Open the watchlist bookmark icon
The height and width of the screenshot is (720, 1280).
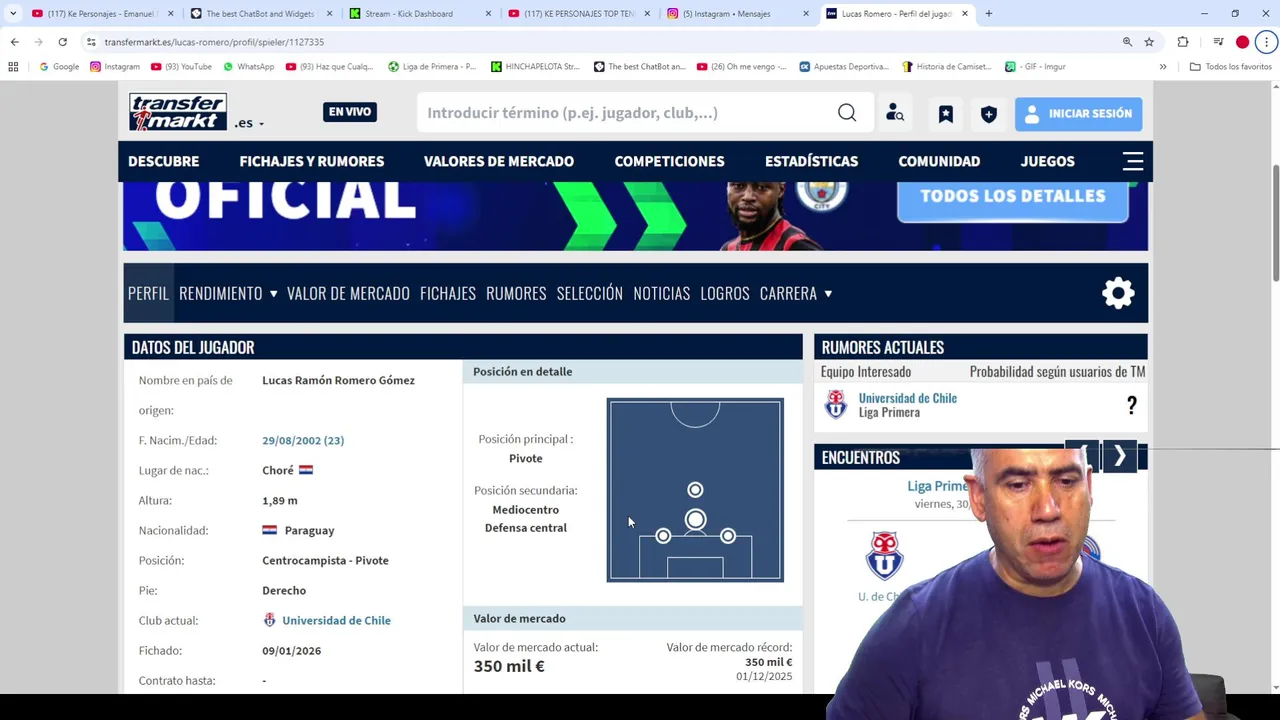point(945,113)
